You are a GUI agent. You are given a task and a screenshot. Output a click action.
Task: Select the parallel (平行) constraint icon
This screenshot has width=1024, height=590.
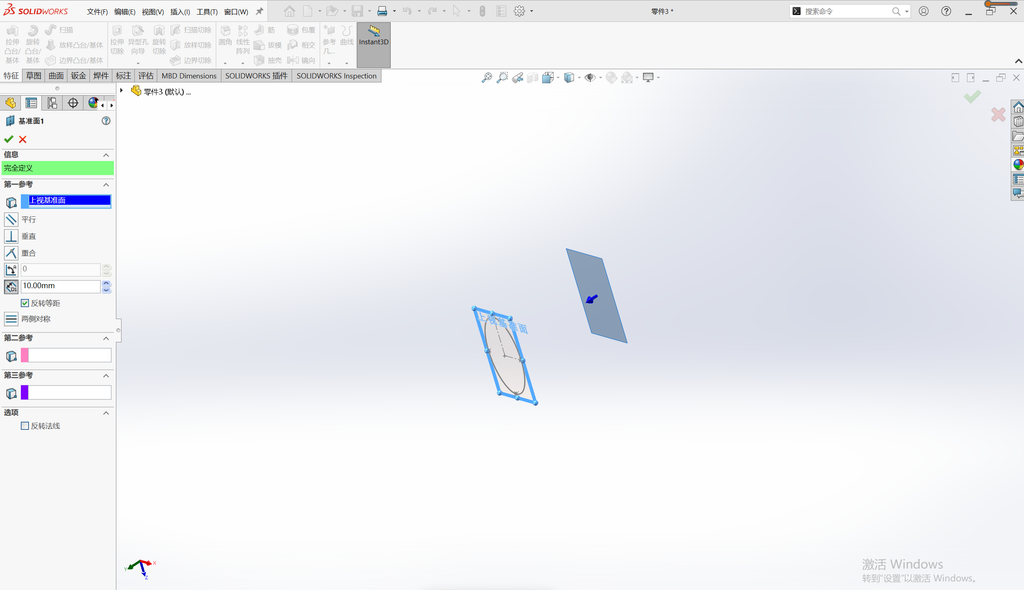pyautogui.click(x=11, y=220)
